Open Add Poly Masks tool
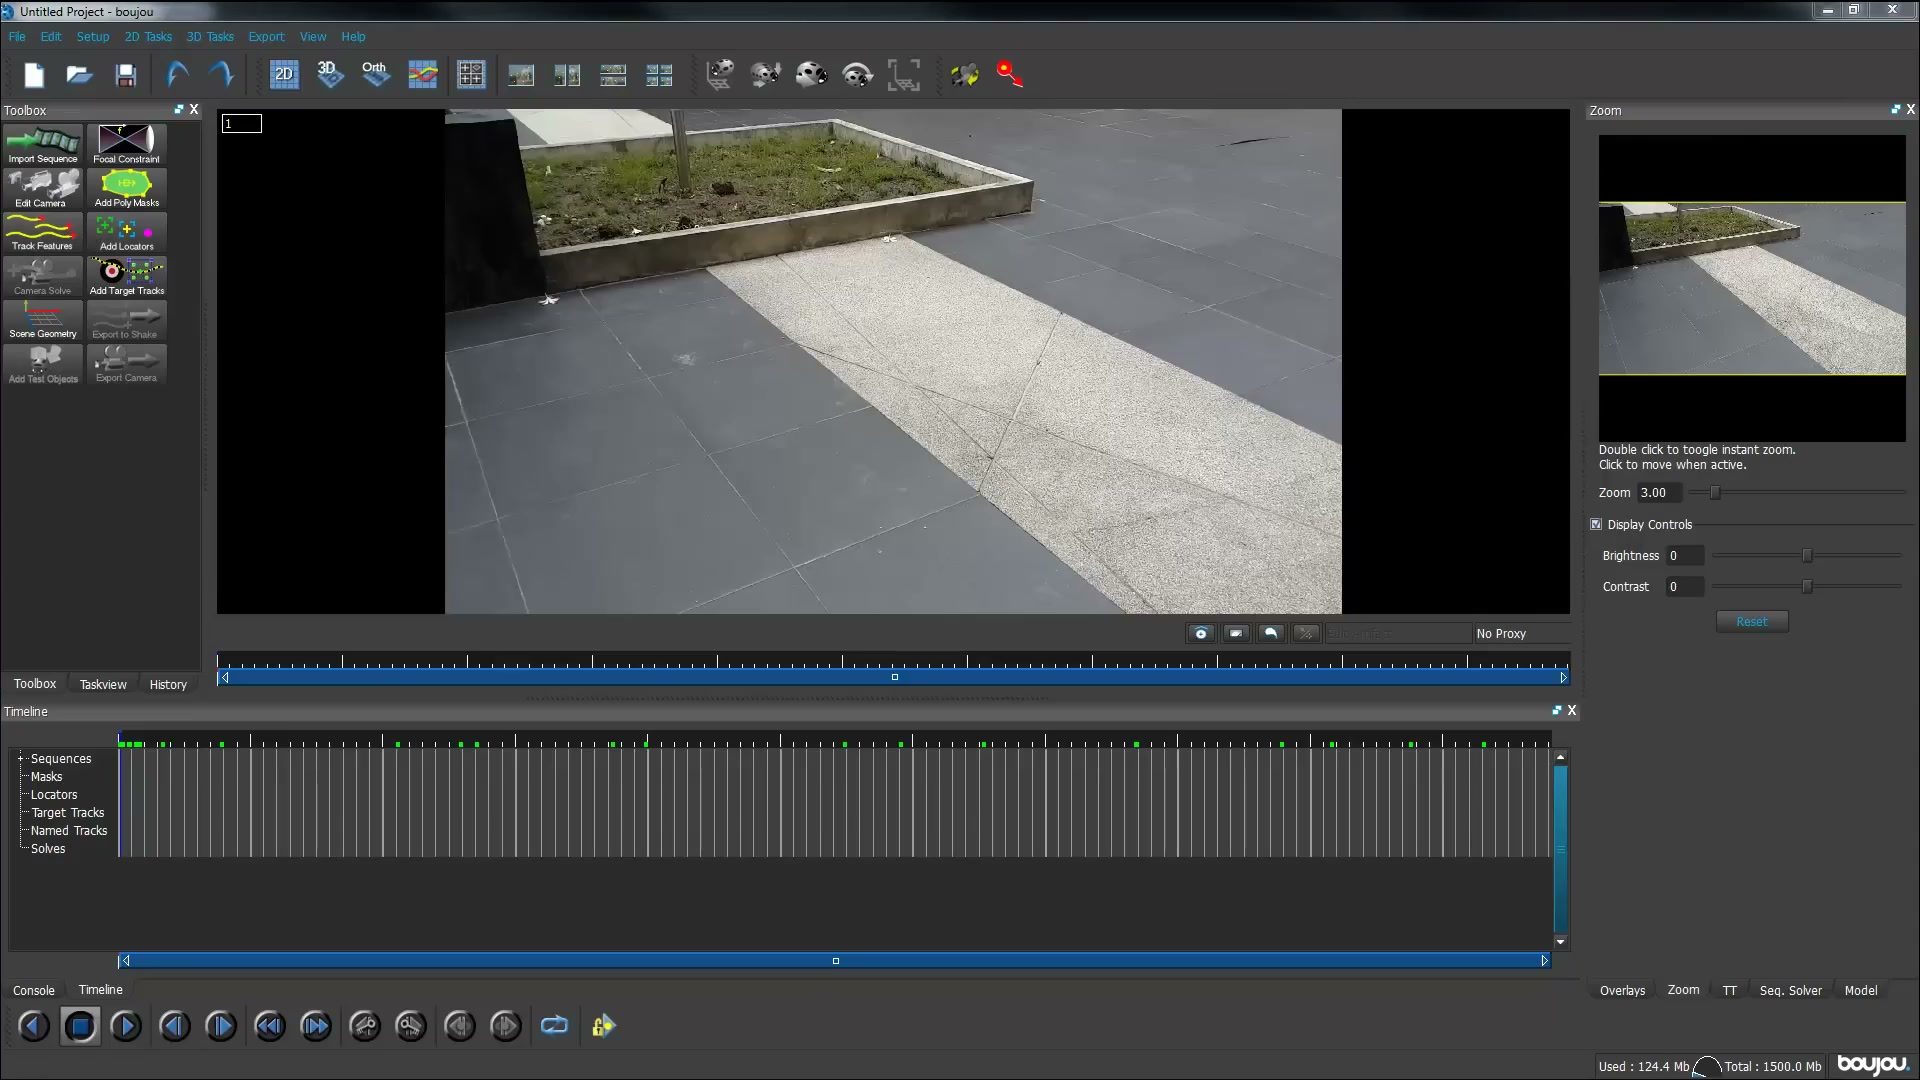 [127, 188]
